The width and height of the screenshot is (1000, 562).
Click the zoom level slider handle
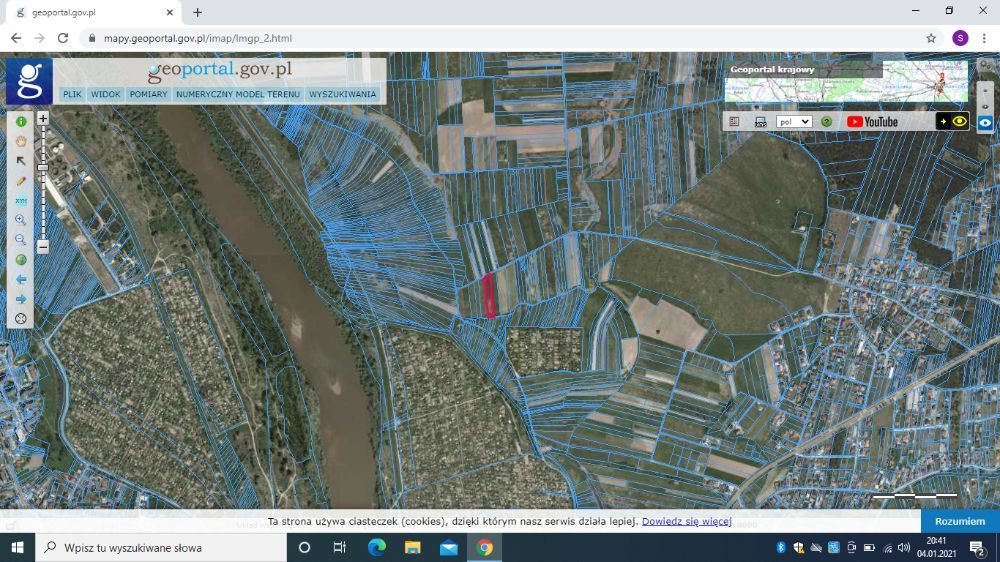(x=43, y=168)
